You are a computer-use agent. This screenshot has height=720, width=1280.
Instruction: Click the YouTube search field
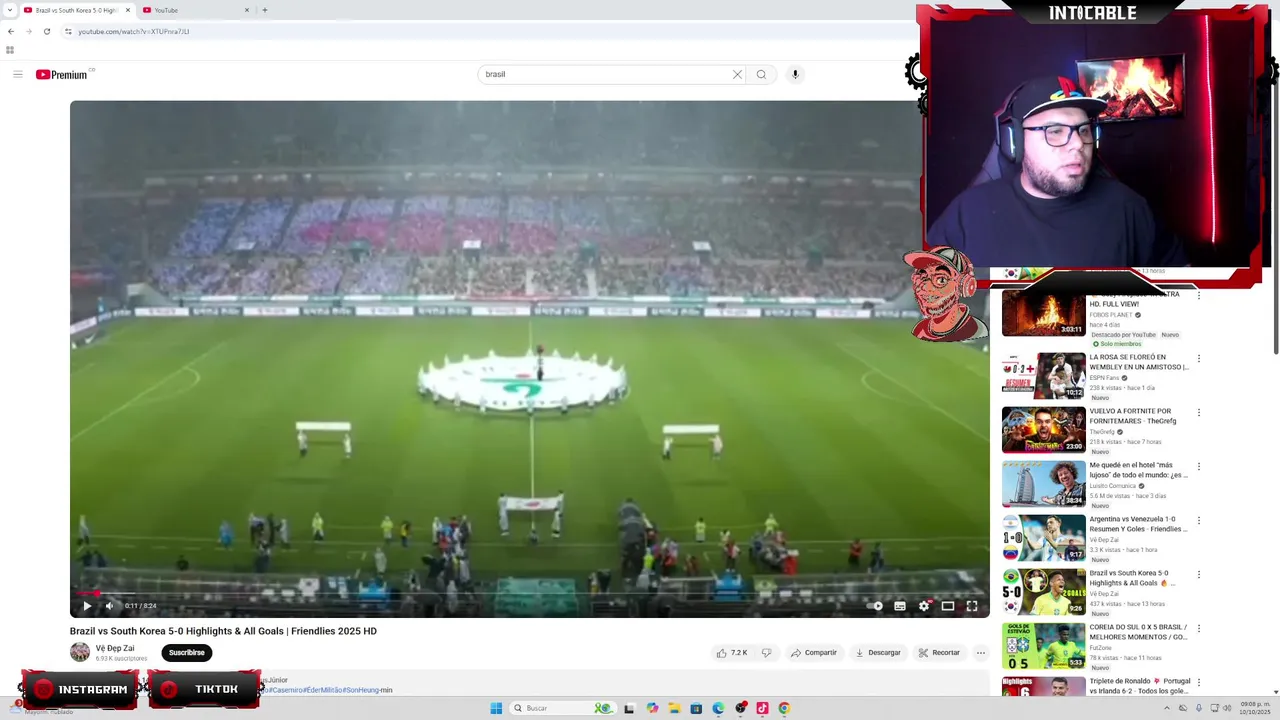(x=605, y=74)
